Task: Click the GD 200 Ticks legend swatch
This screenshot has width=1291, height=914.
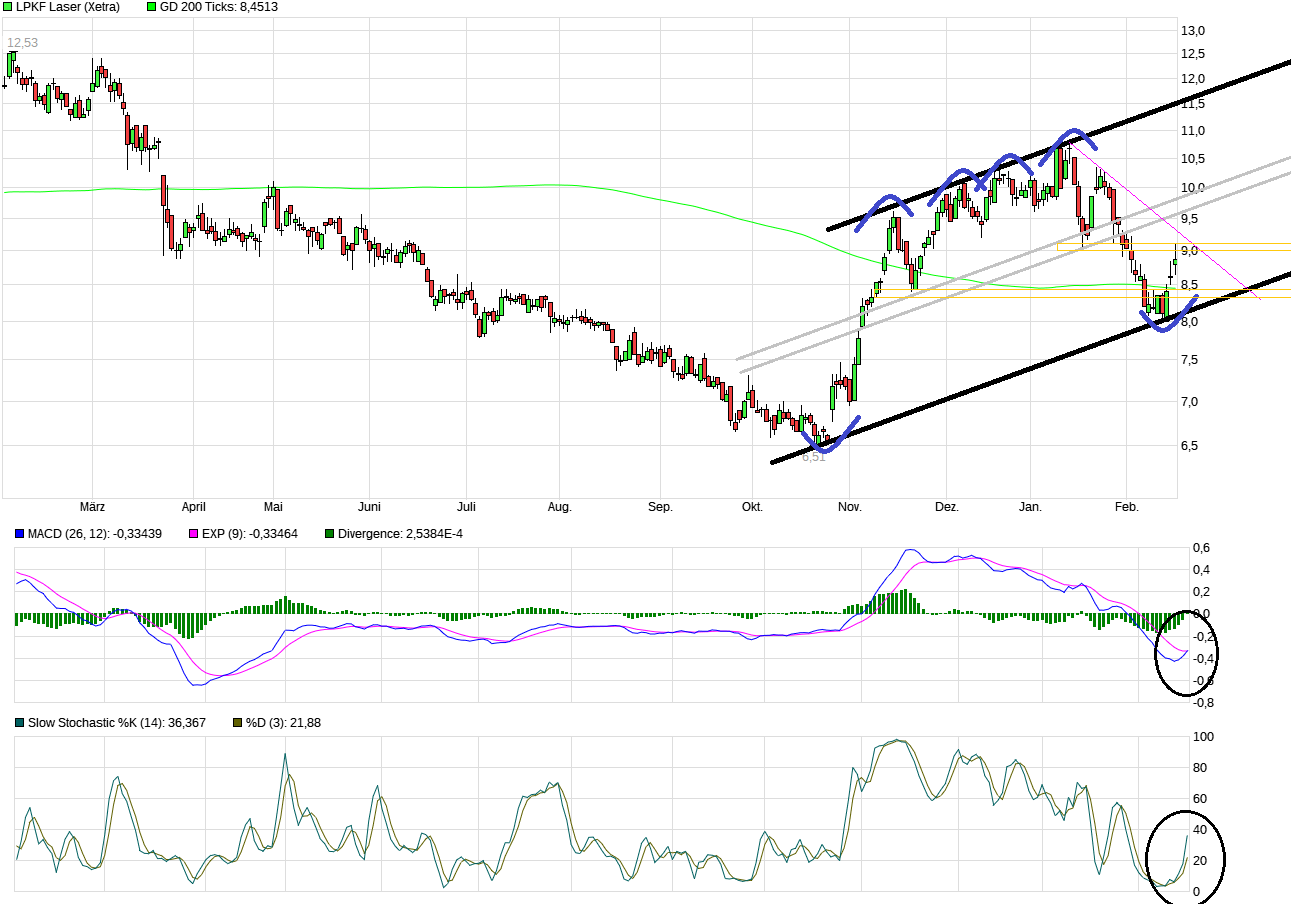Action: click(x=152, y=7)
